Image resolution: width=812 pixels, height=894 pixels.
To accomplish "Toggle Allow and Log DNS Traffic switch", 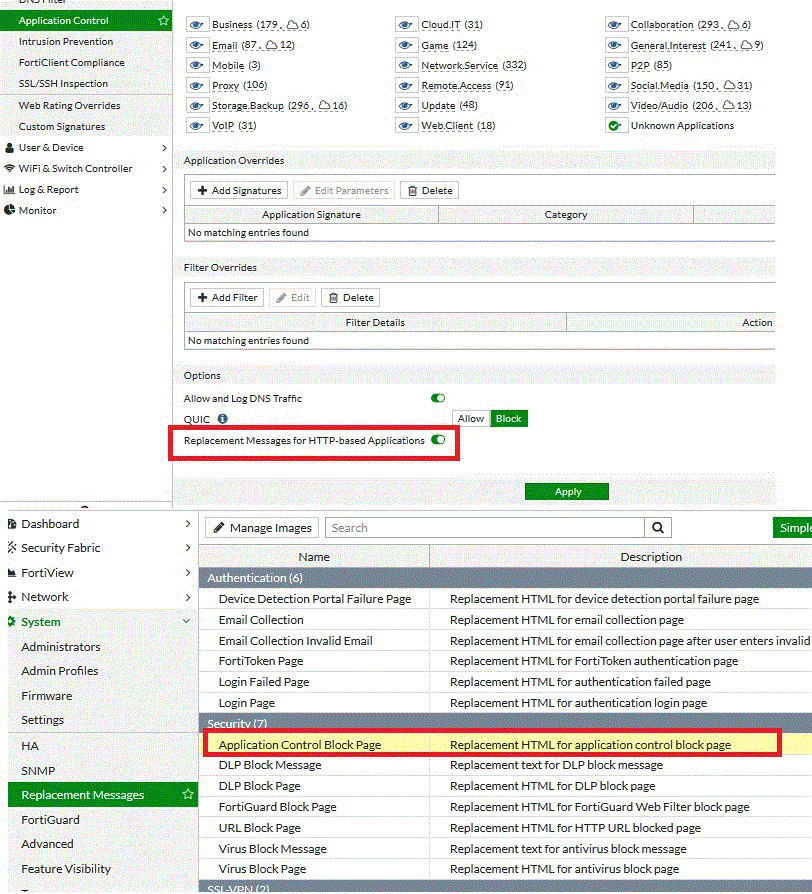I will point(438,398).
